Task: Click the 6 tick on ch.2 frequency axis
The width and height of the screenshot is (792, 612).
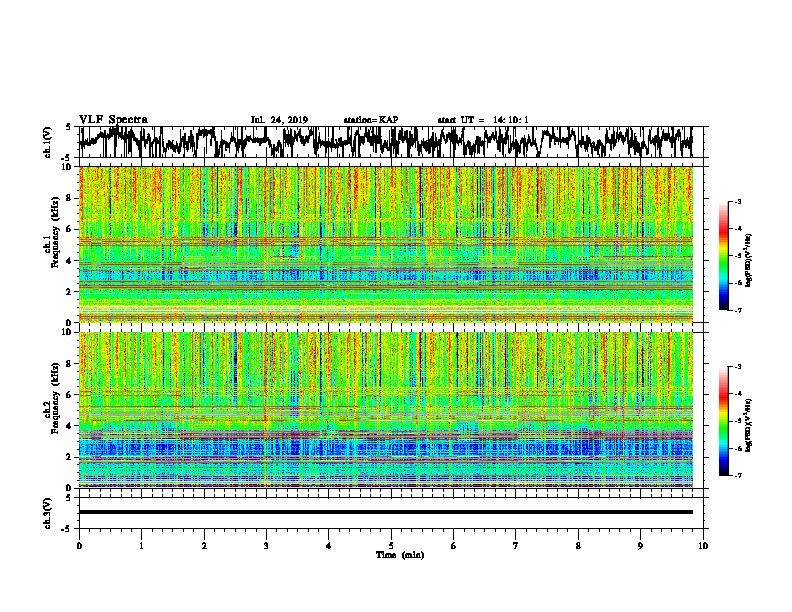Action: pos(69,395)
